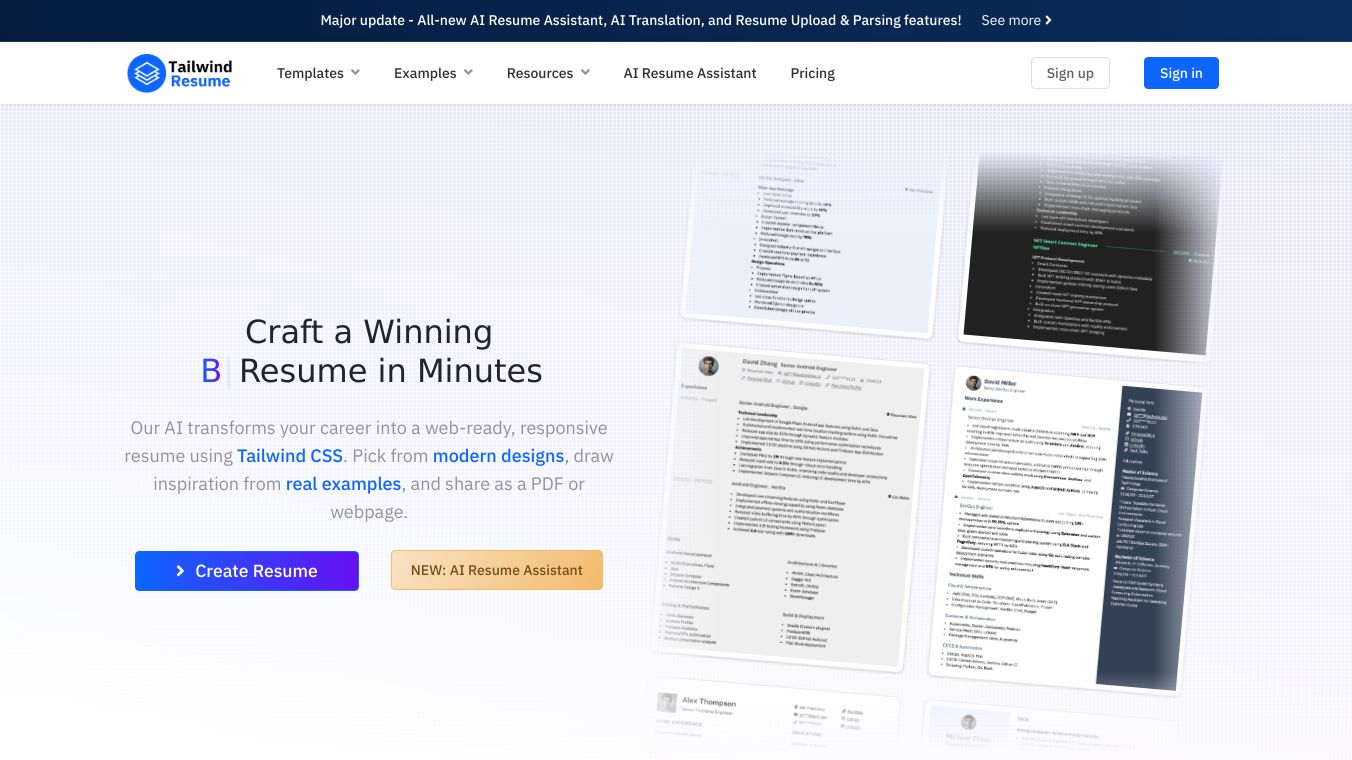Open the Templates menu
The height and width of the screenshot is (760, 1352).
coord(318,73)
